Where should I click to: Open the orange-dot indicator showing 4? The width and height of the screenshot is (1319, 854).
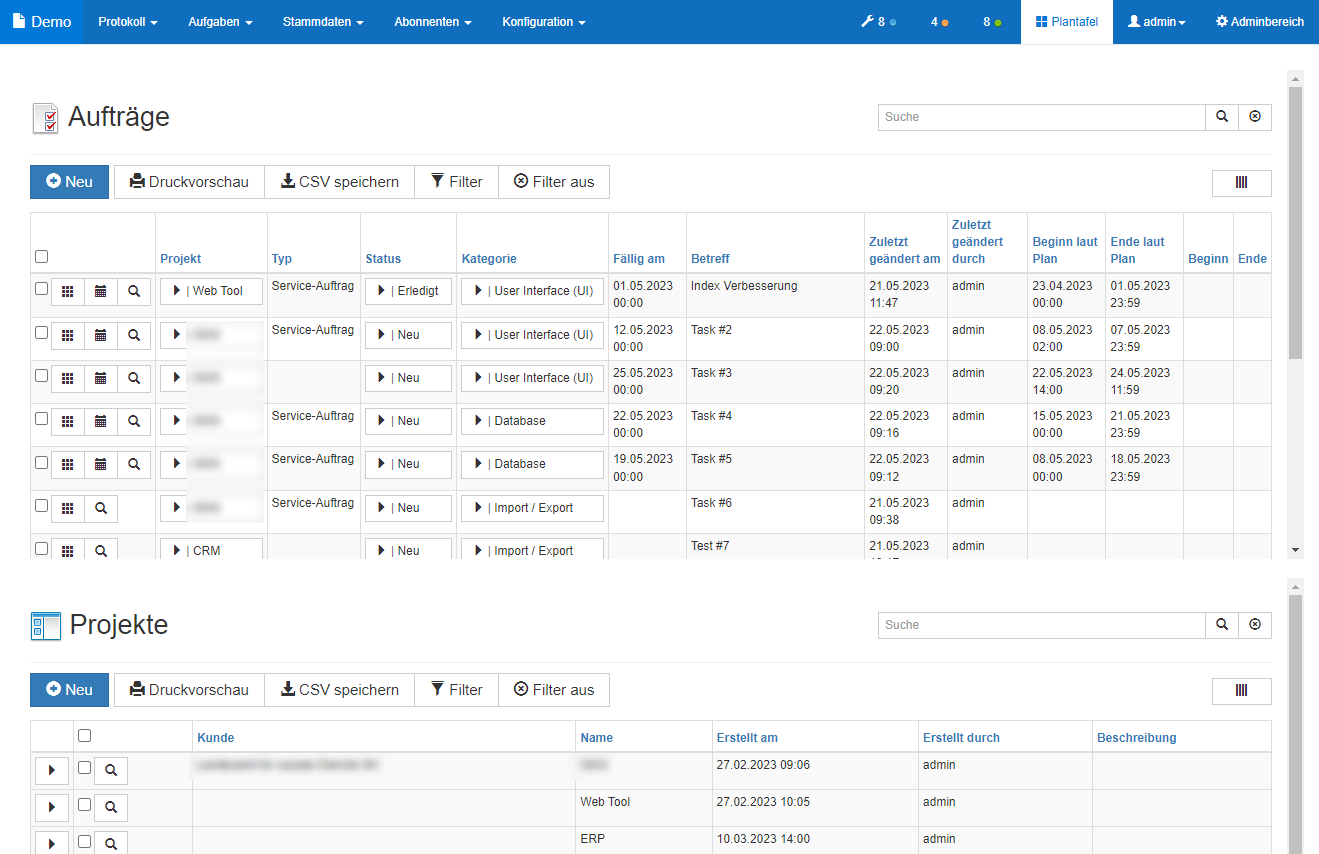tap(939, 21)
